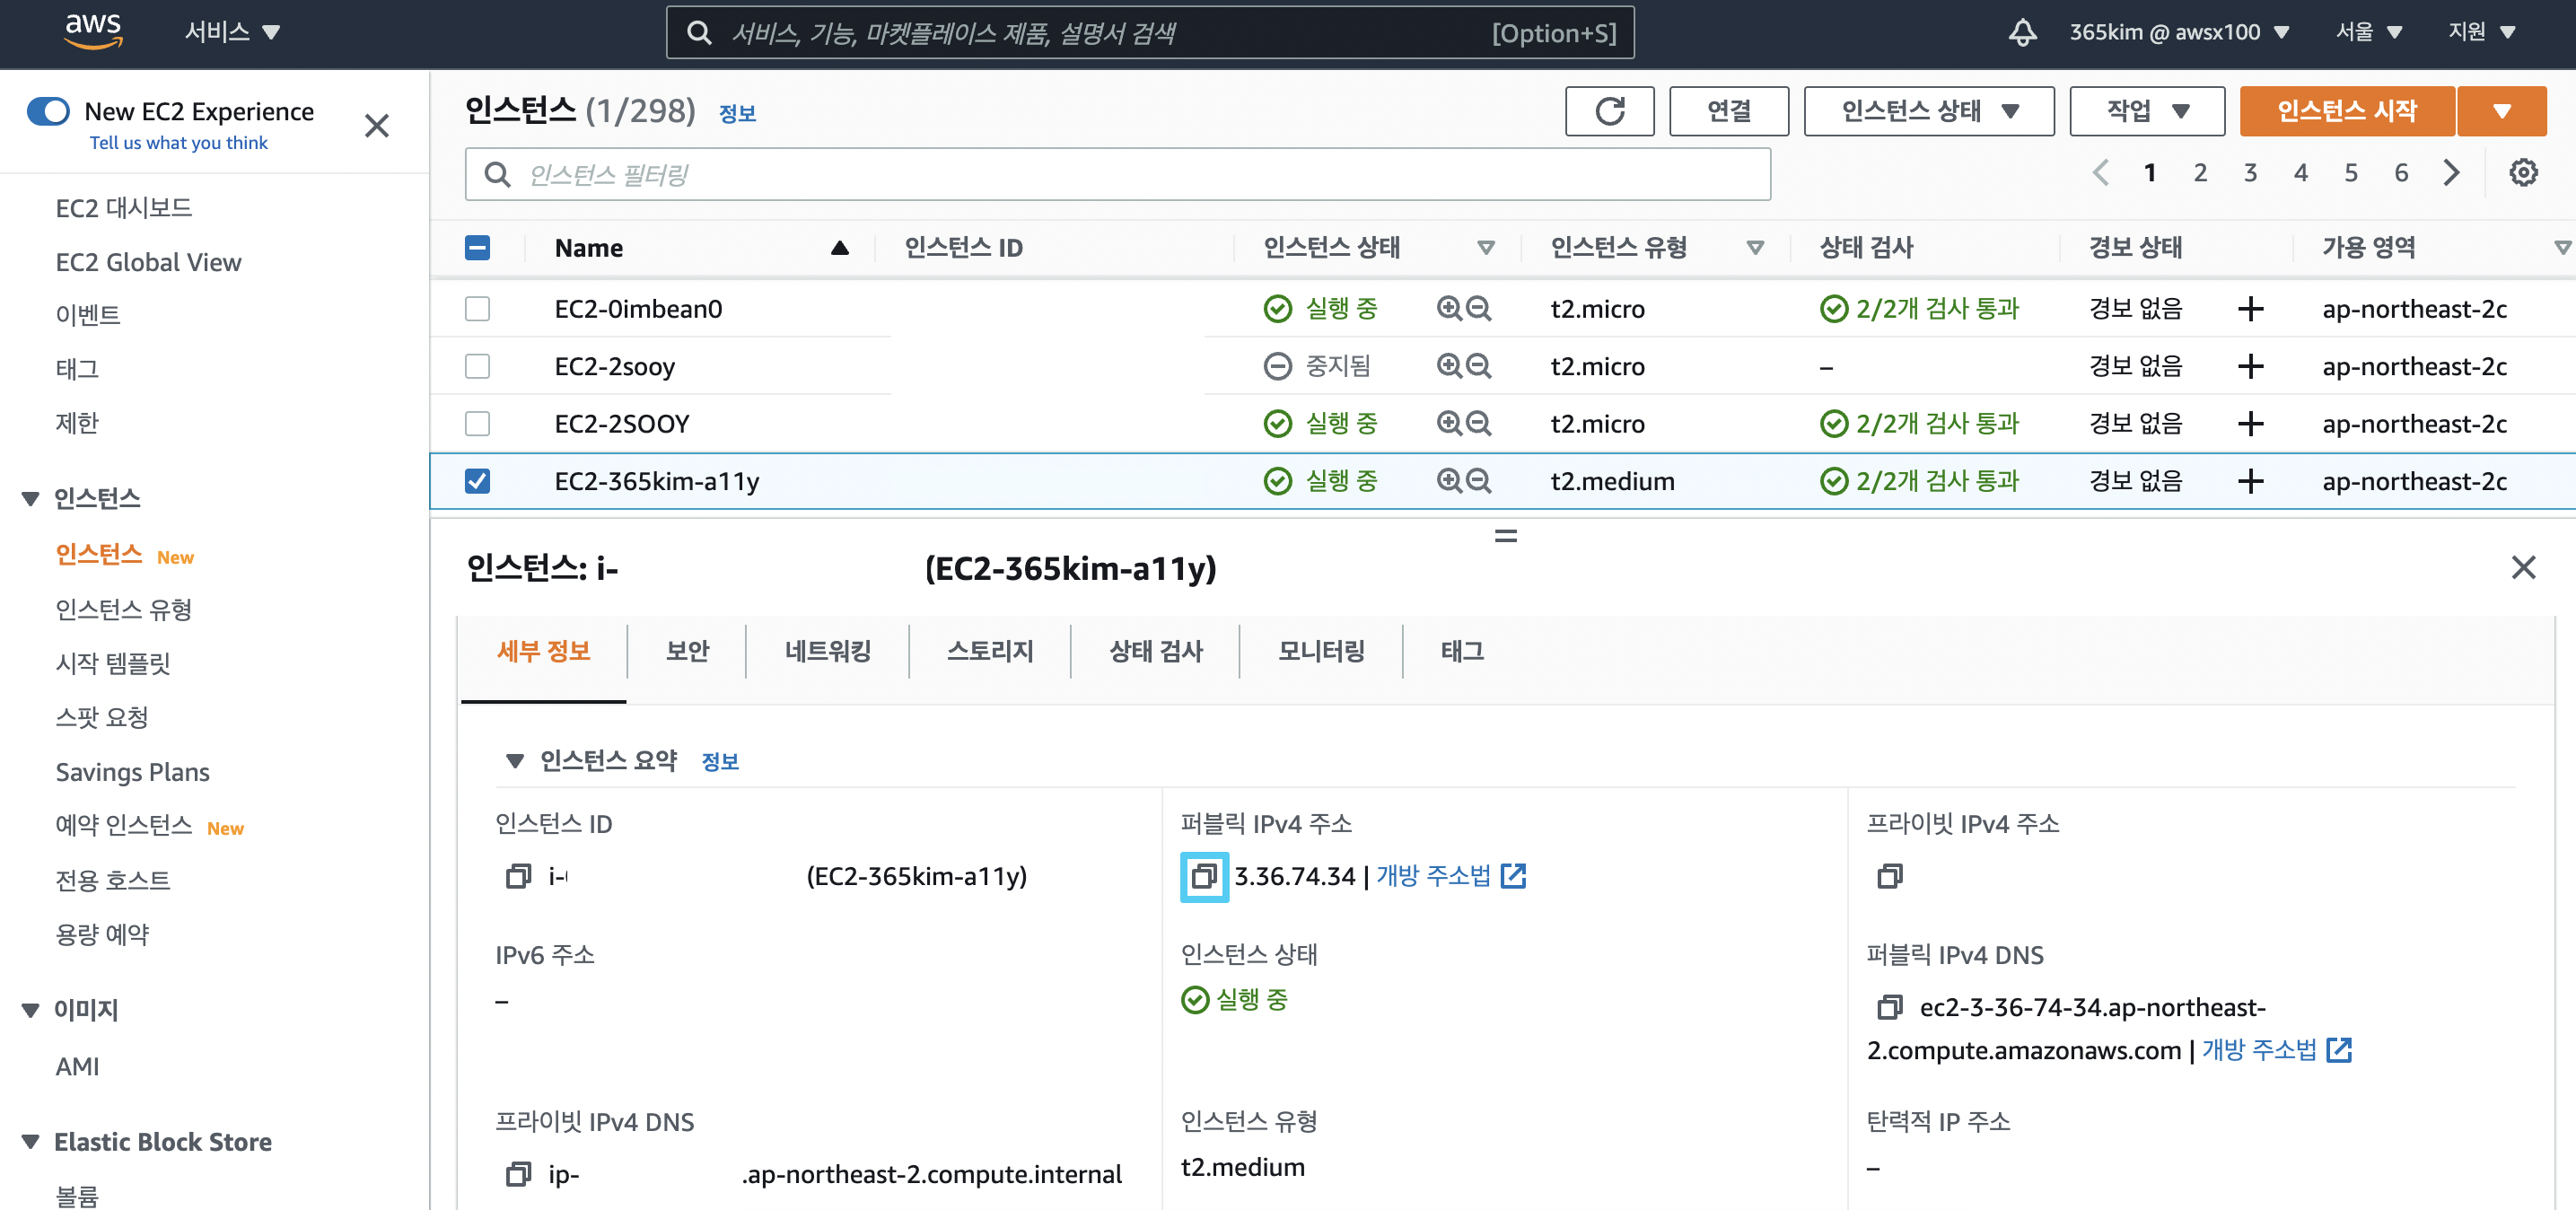The image size is (2576, 1210).
Task: Open the 작업 actions dropdown
Action: click(x=2146, y=110)
